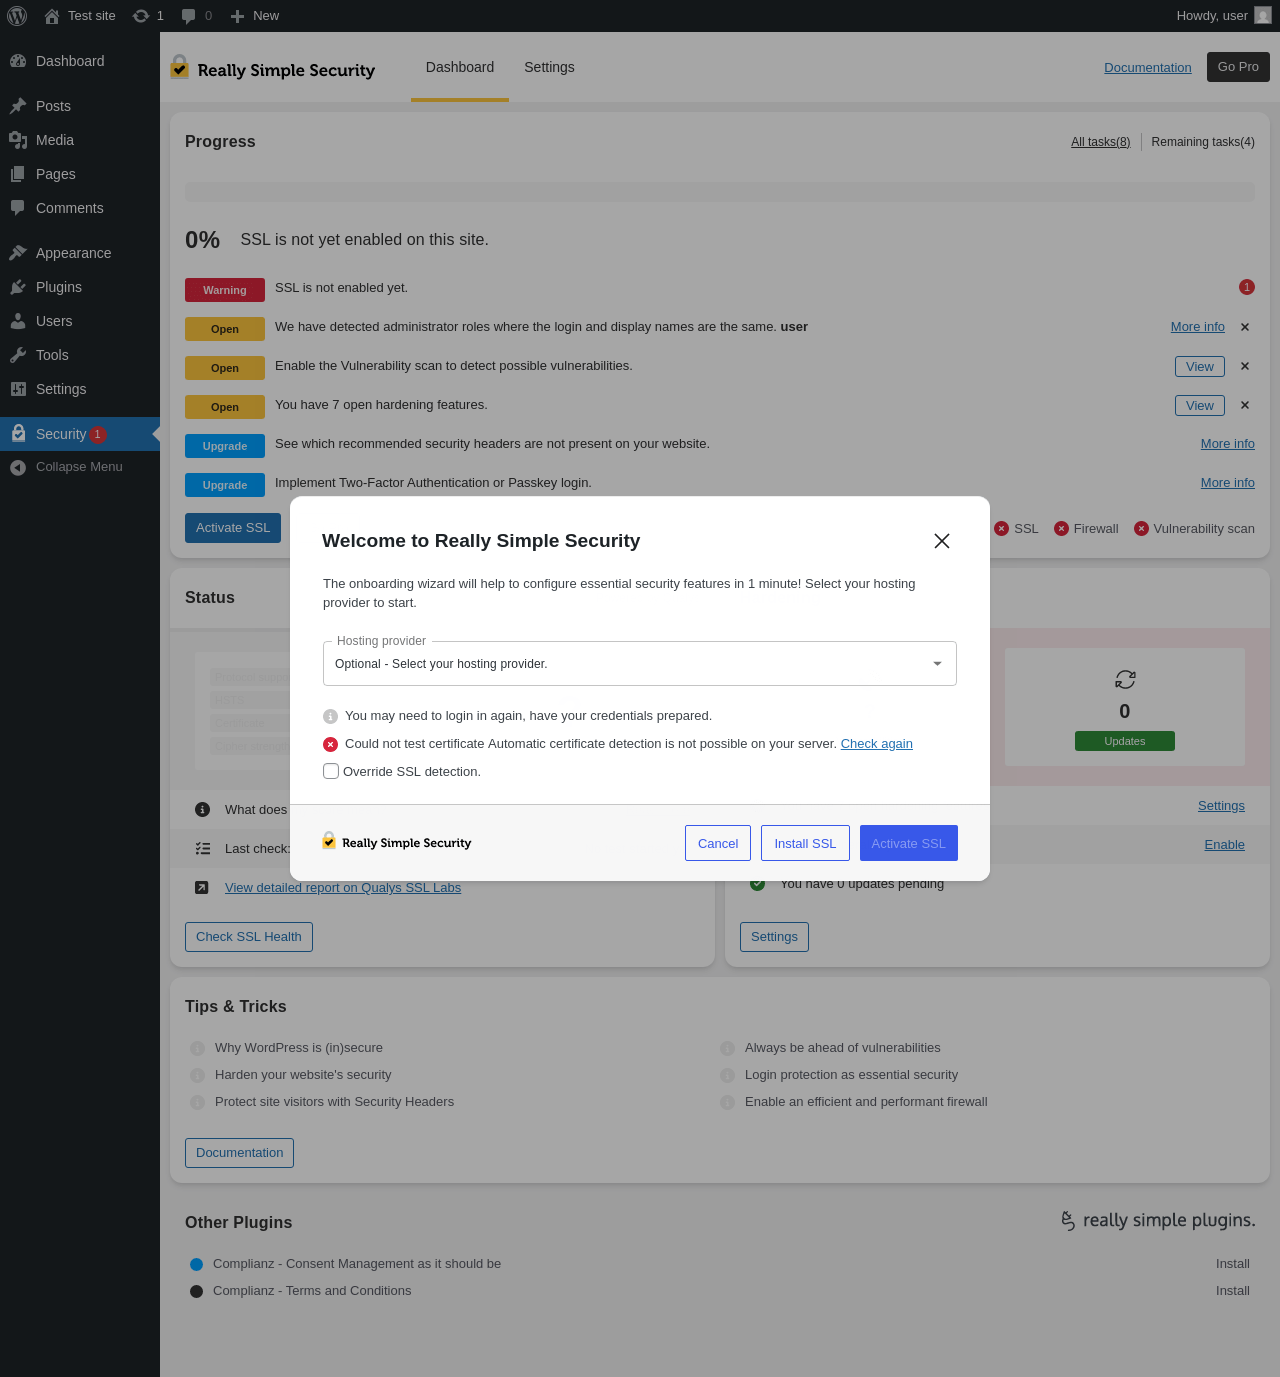The image size is (1280, 1377).
Task: Click the red notification badge on SSL warning
Action: [x=1247, y=287]
